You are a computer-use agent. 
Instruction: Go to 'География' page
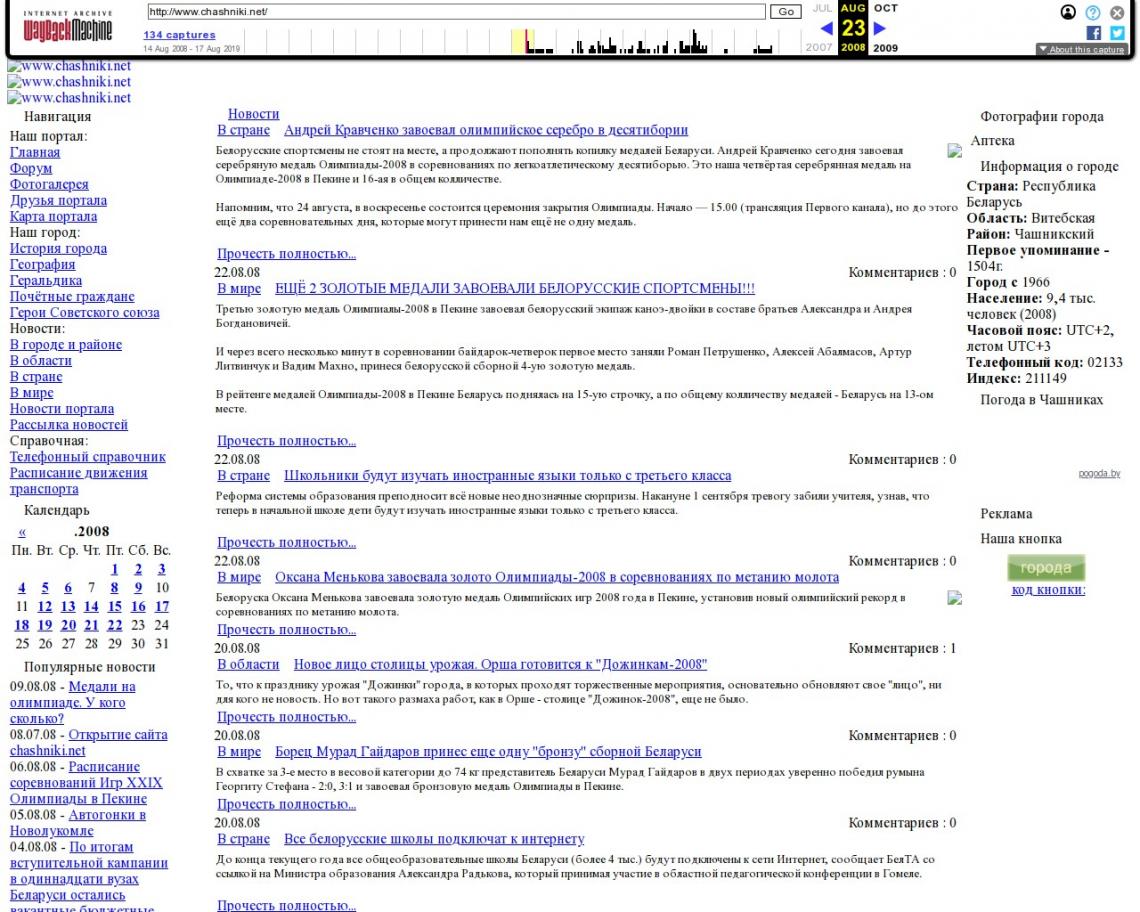pyautogui.click(x=42, y=264)
